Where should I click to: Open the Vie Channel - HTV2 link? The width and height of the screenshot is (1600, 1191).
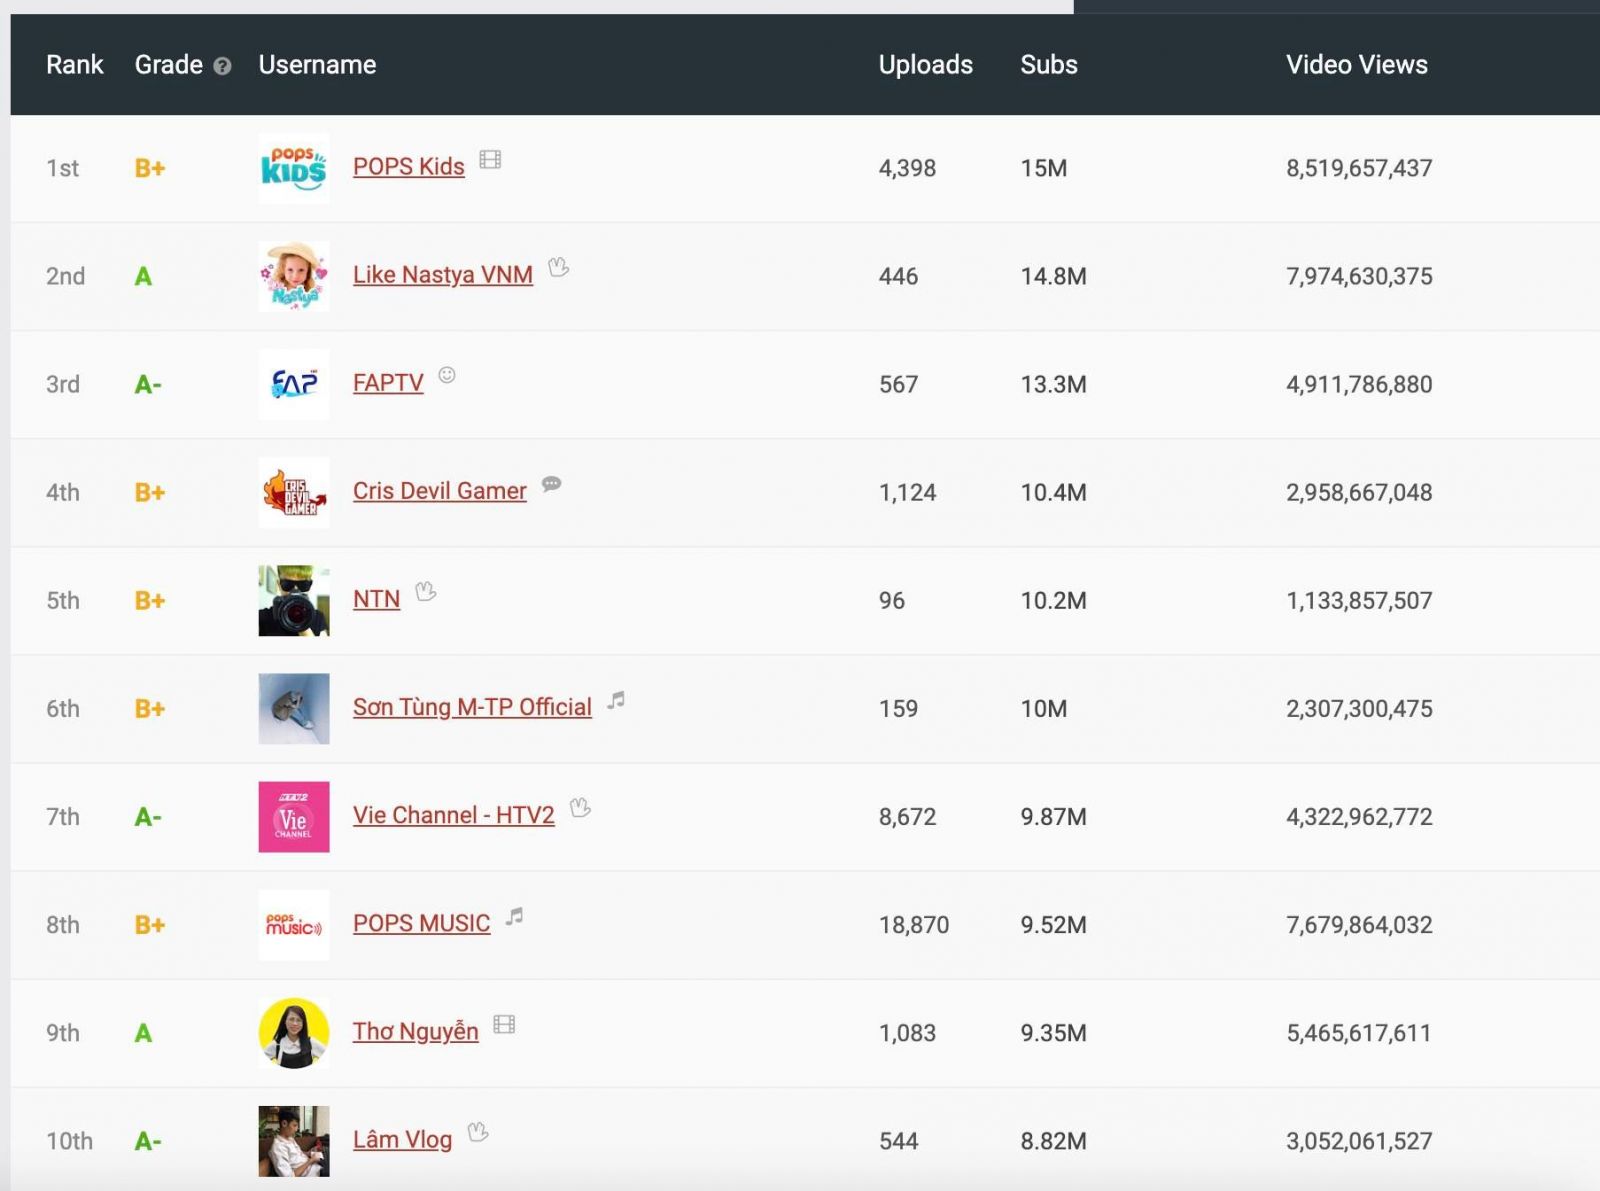point(453,816)
